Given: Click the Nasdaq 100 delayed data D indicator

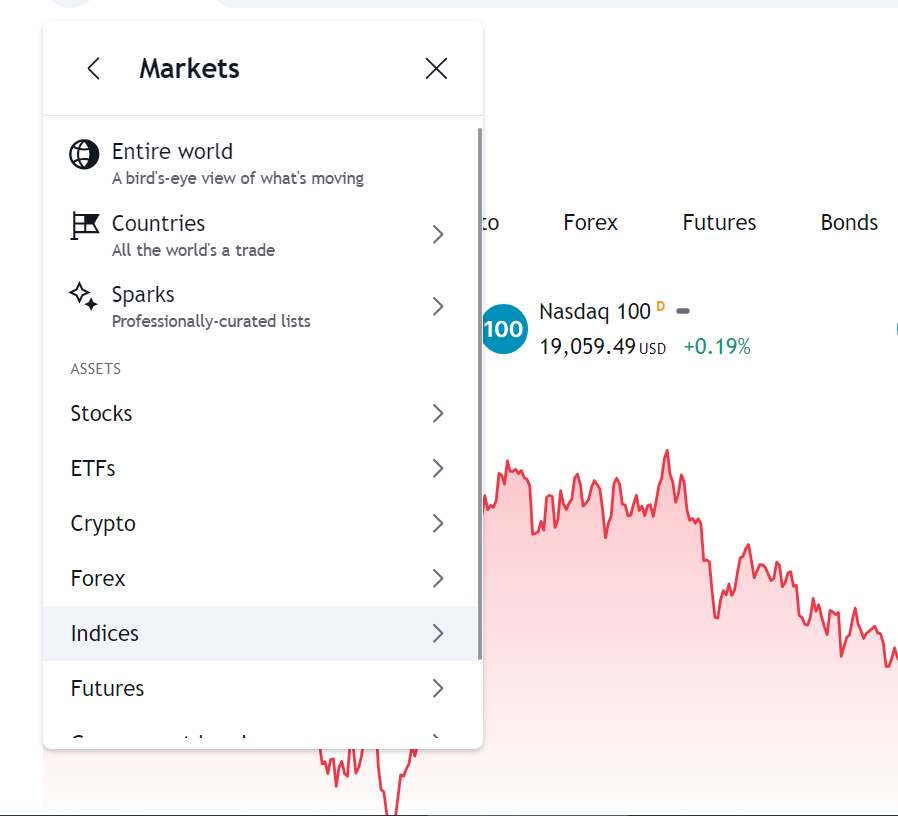Looking at the screenshot, I should pos(660,306).
